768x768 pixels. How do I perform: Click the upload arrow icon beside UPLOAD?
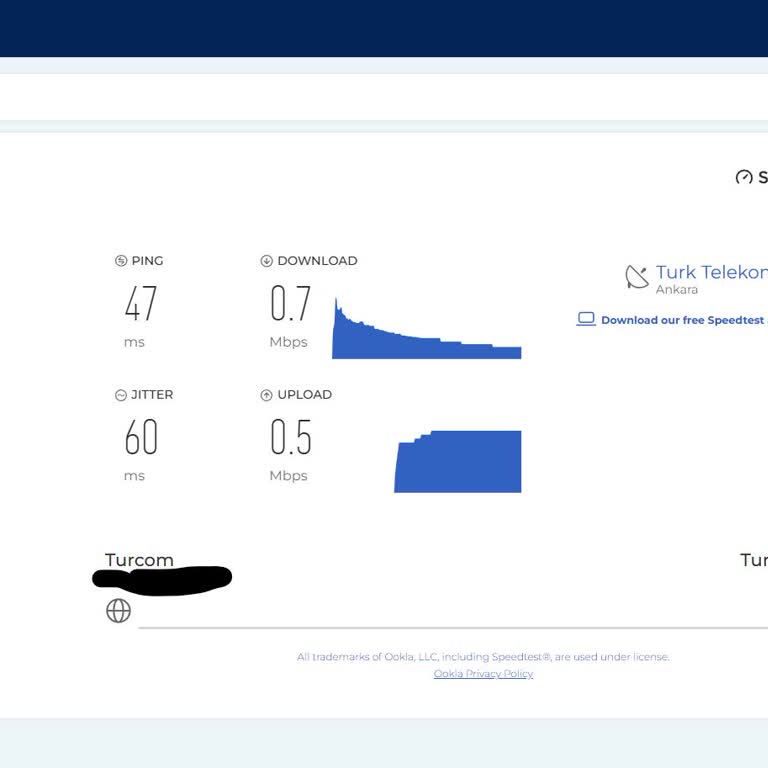coord(266,395)
